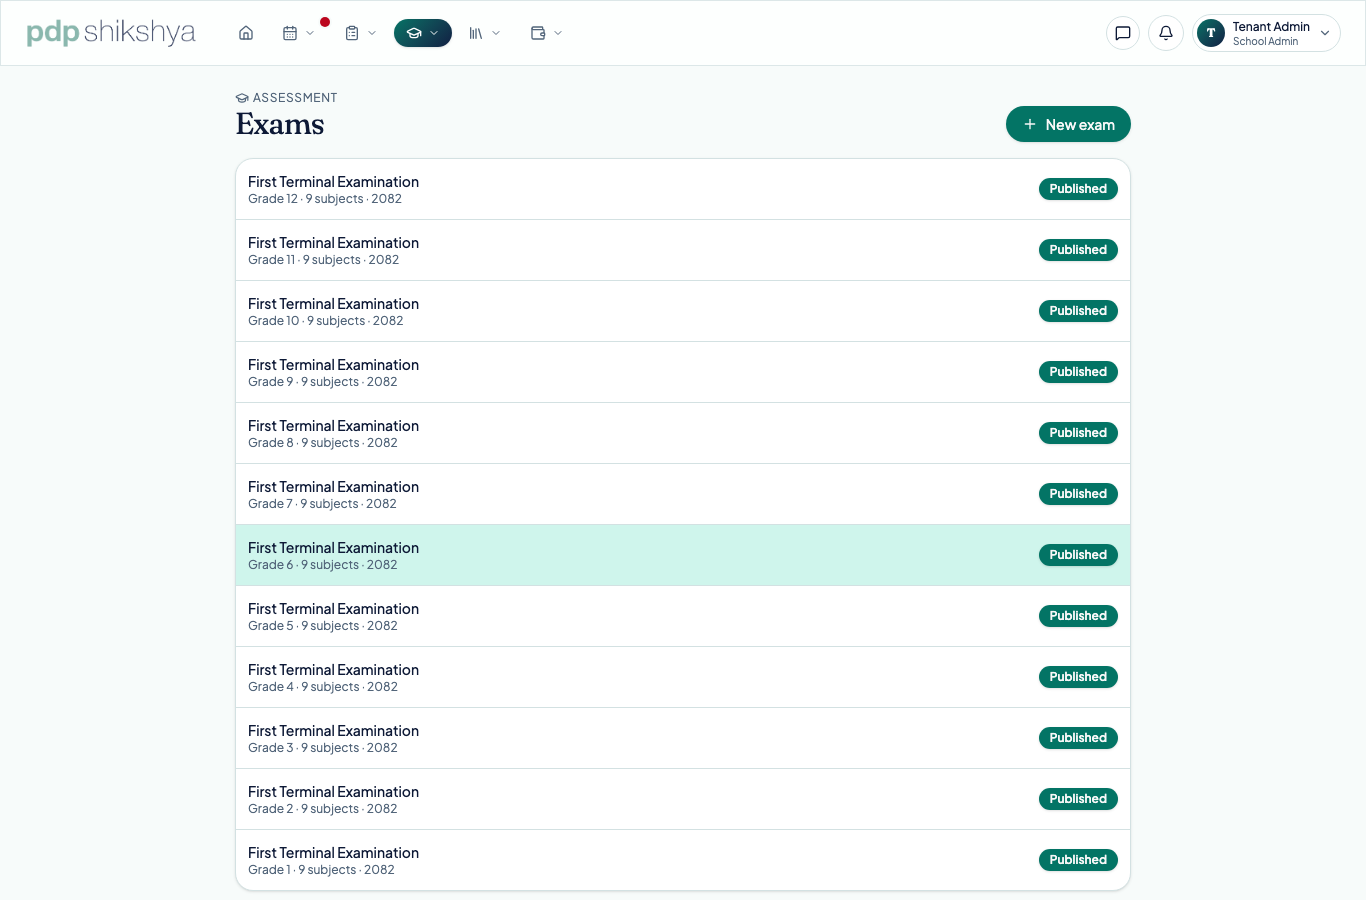The height and width of the screenshot is (900, 1366).
Task: Go to the home icon in navbar
Action: pos(246,33)
